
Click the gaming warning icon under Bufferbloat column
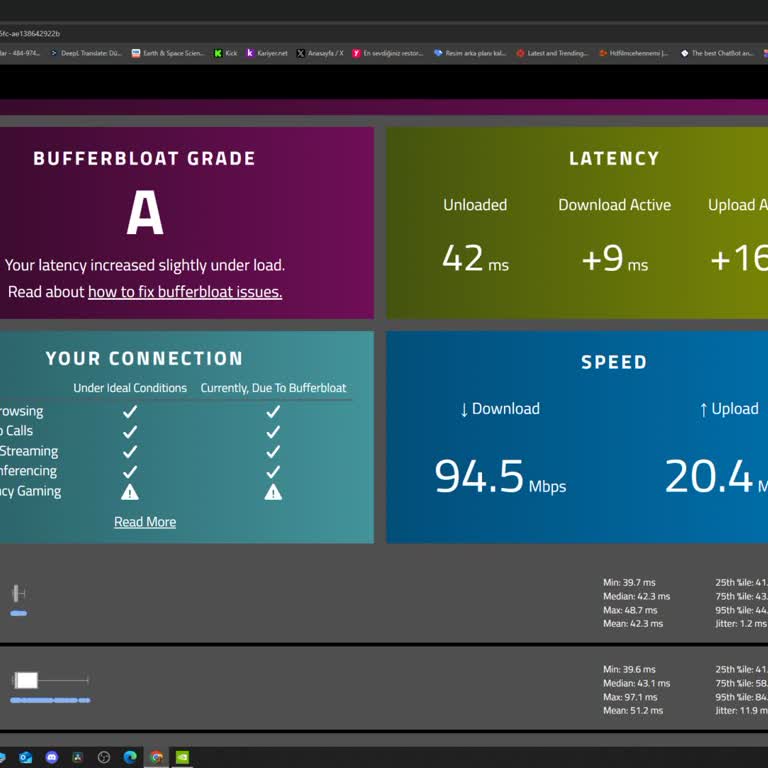point(273,492)
